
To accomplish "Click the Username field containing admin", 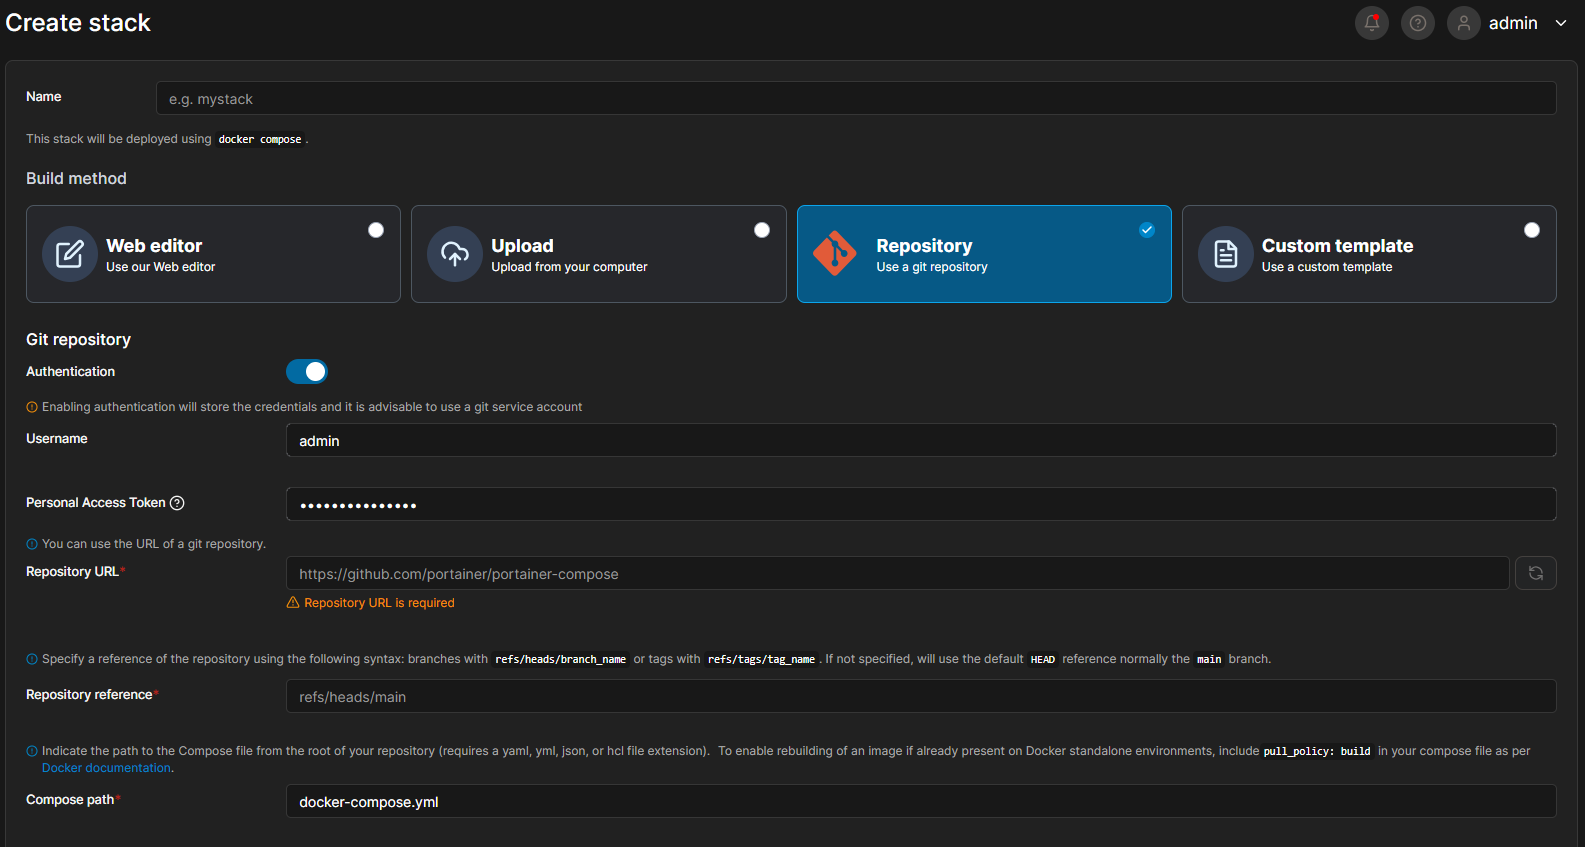I will point(920,441).
